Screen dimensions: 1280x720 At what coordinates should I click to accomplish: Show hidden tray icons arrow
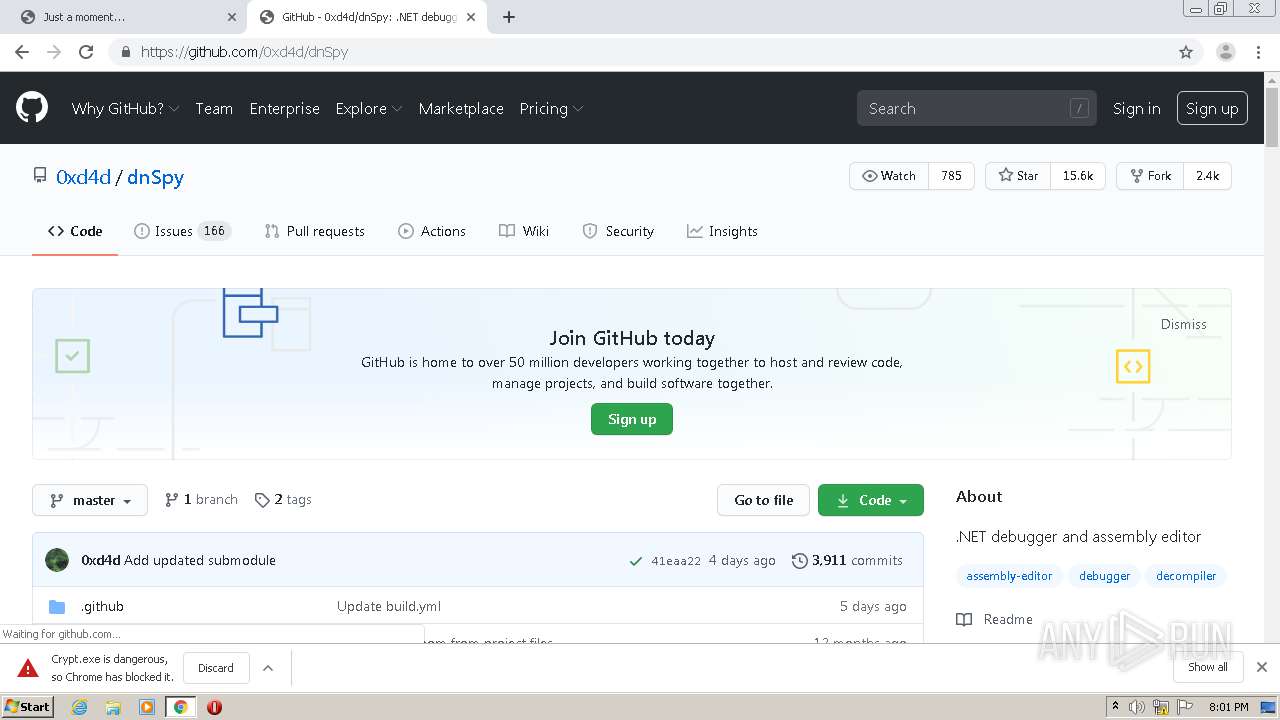pos(1115,707)
